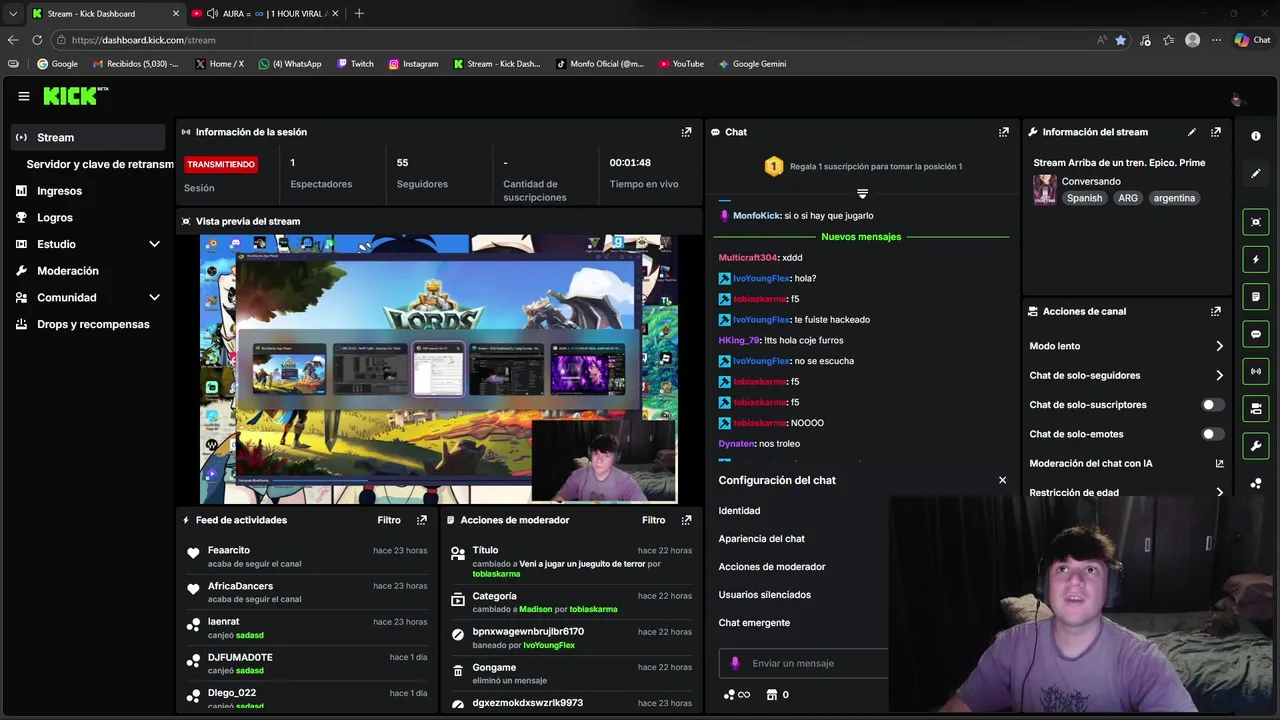This screenshot has width=1280, height=720.
Task: Close the Configuración del chat panel
Action: click(1002, 480)
